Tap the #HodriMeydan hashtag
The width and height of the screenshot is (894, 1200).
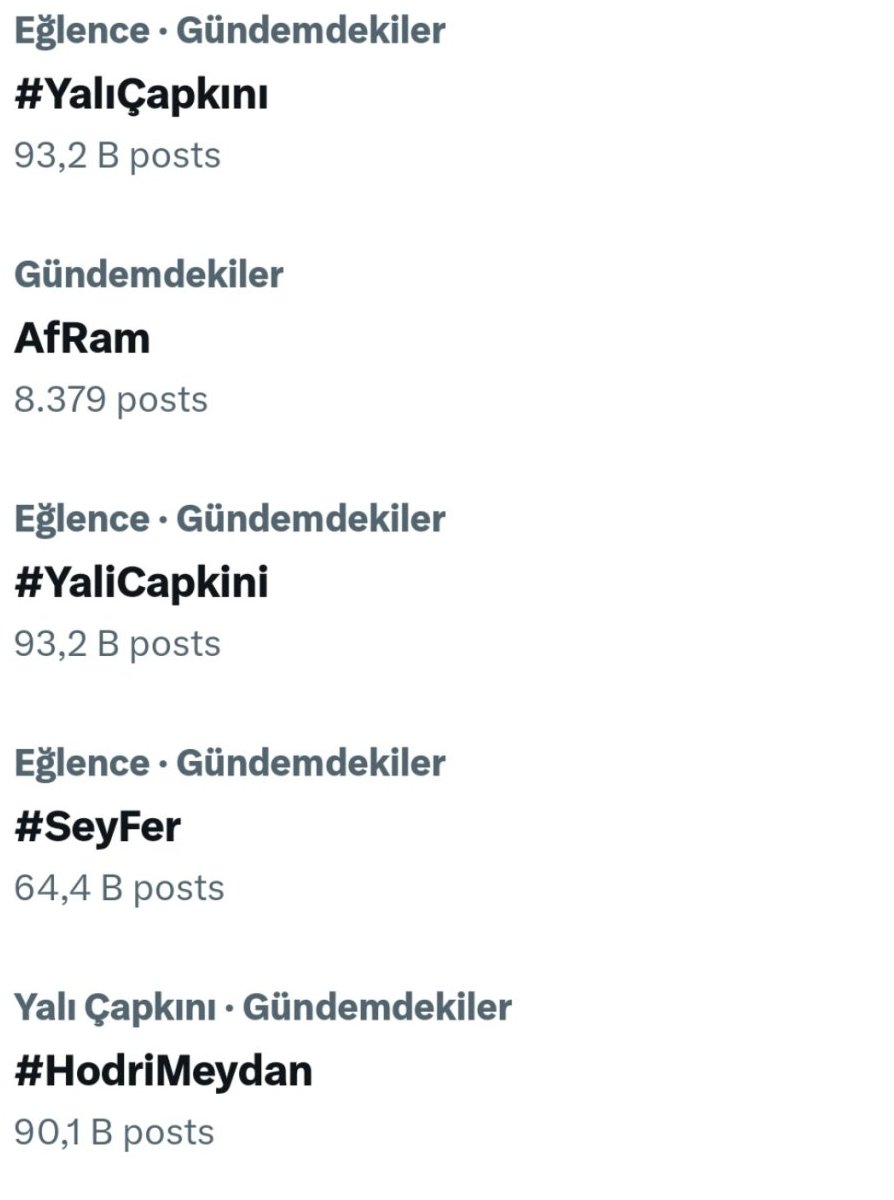pyautogui.click(x=163, y=1071)
